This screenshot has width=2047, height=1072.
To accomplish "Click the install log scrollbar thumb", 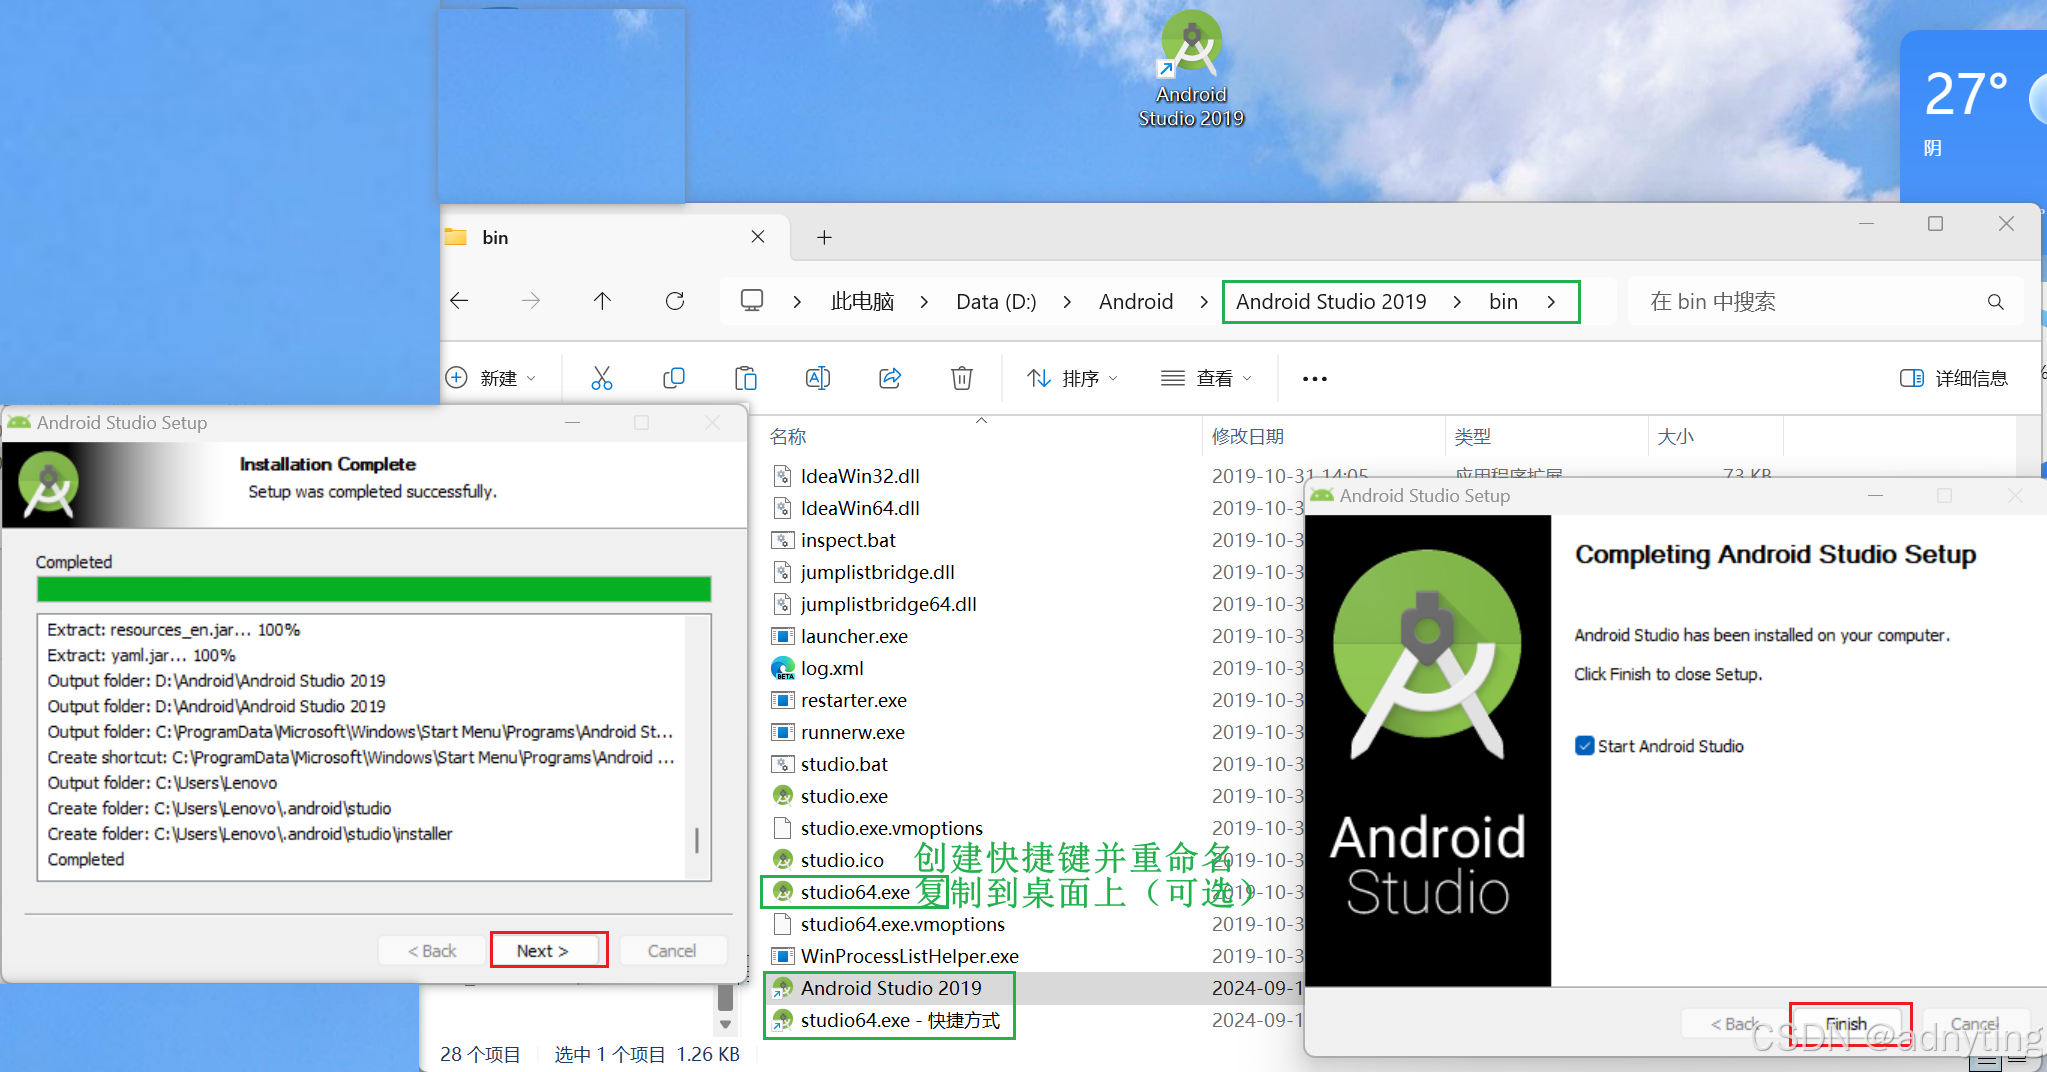I will pos(697,840).
